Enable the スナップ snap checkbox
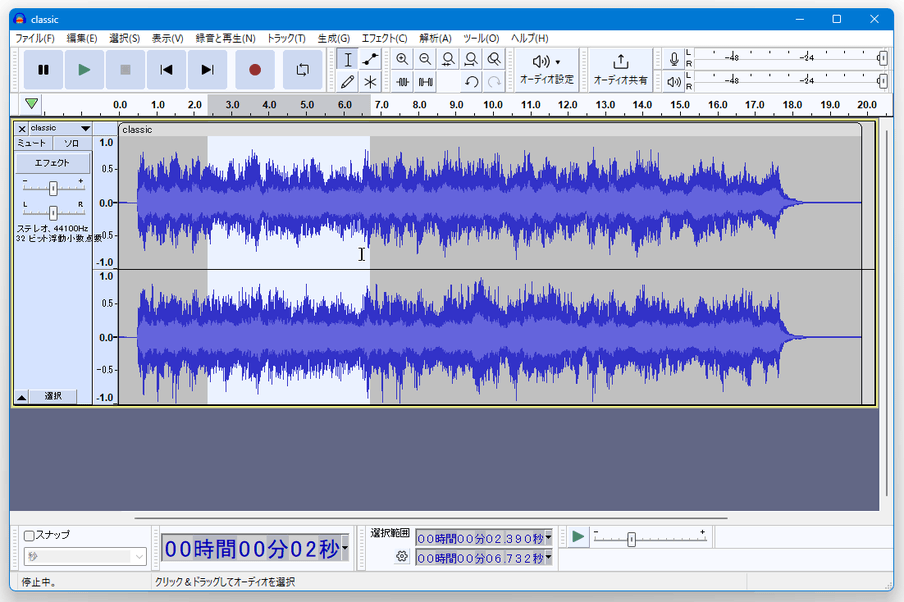The height and width of the screenshot is (602, 904). point(29,536)
